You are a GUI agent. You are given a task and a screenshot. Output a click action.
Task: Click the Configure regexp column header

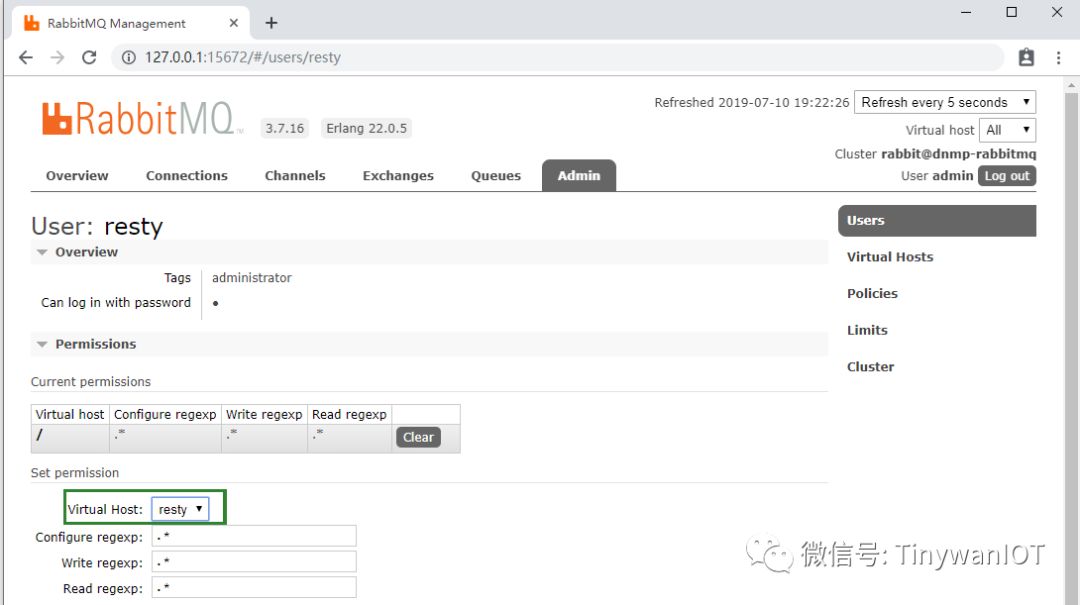(165, 414)
